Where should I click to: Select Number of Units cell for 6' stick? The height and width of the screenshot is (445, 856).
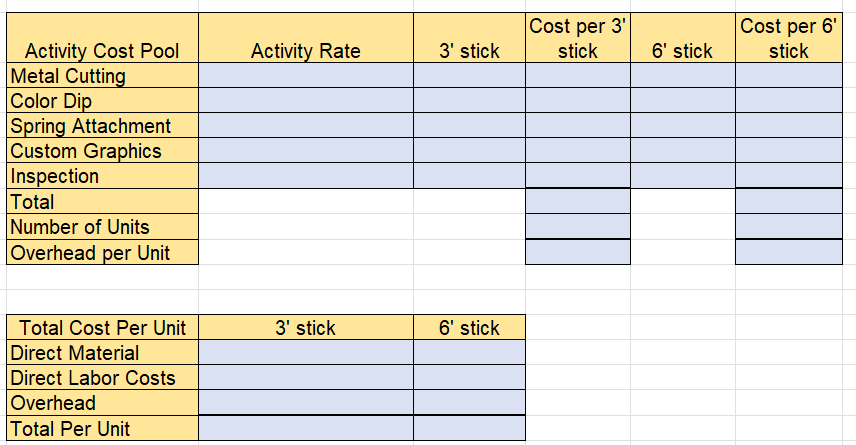pos(789,227)
